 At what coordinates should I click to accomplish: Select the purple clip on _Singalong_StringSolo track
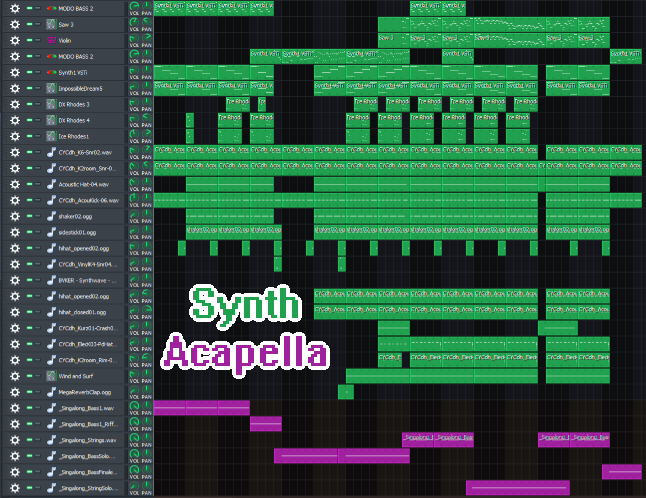(518, 488)
